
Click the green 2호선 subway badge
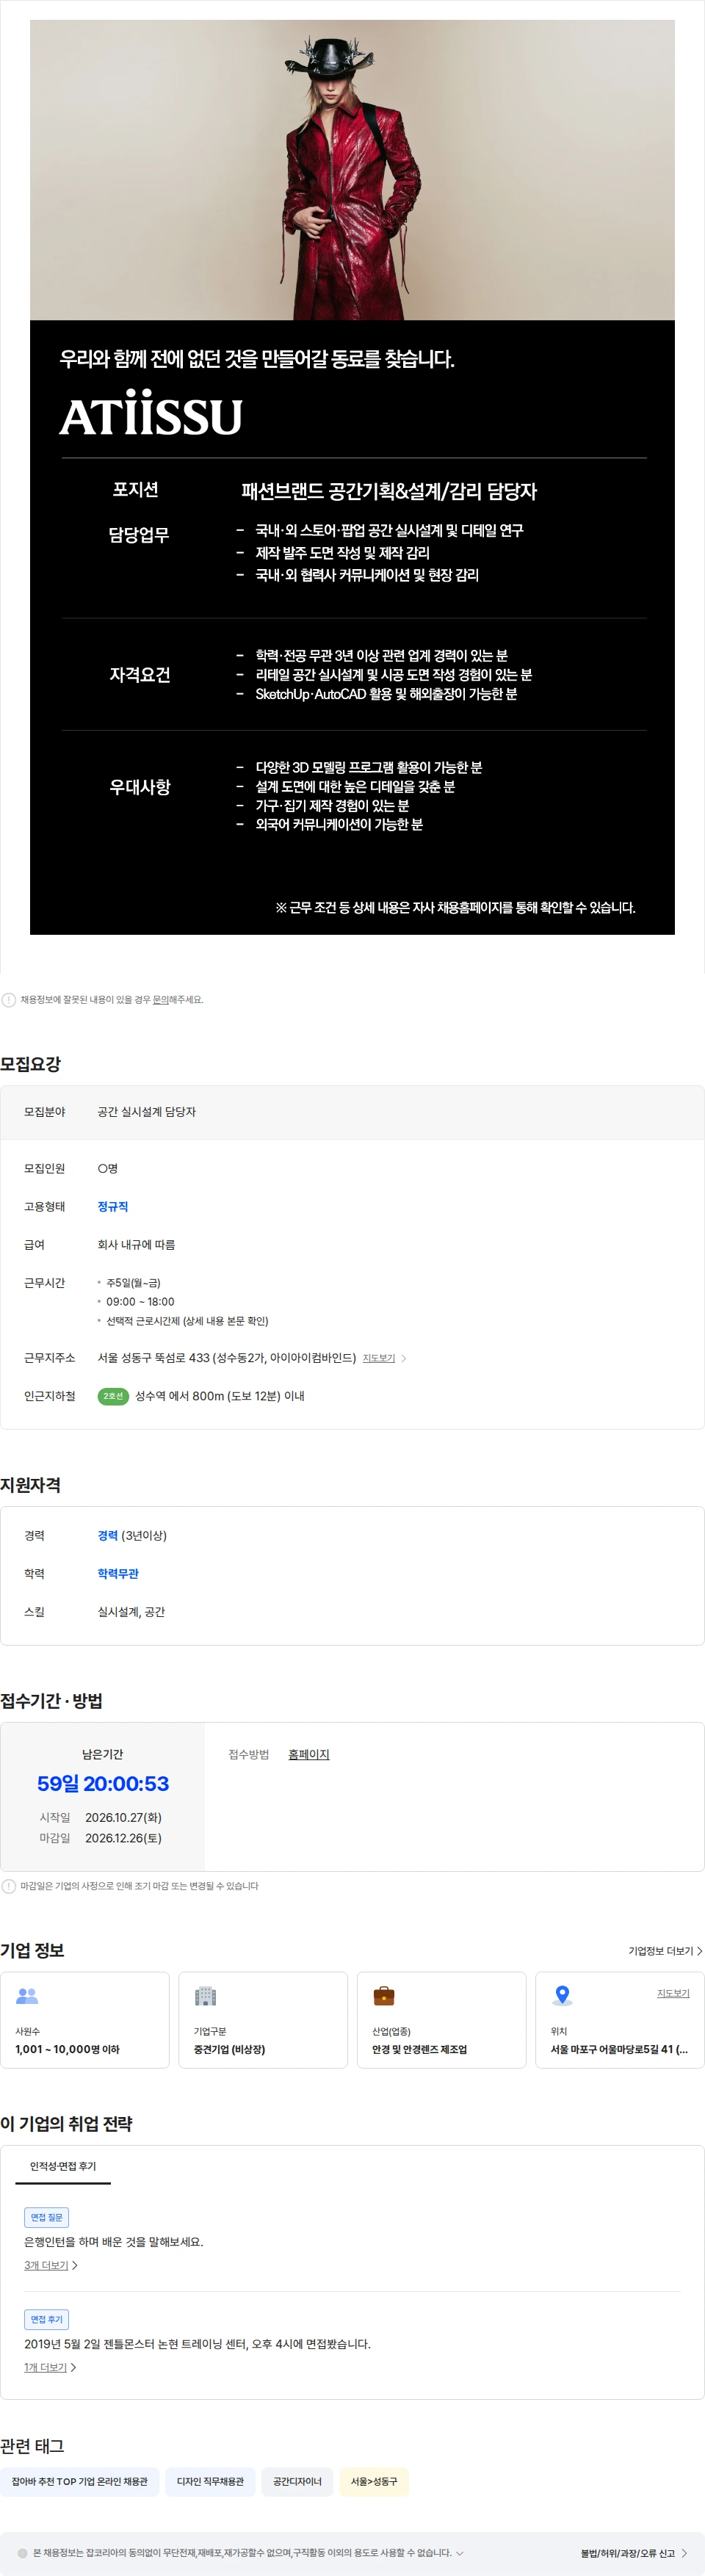tap(113, 1396)
